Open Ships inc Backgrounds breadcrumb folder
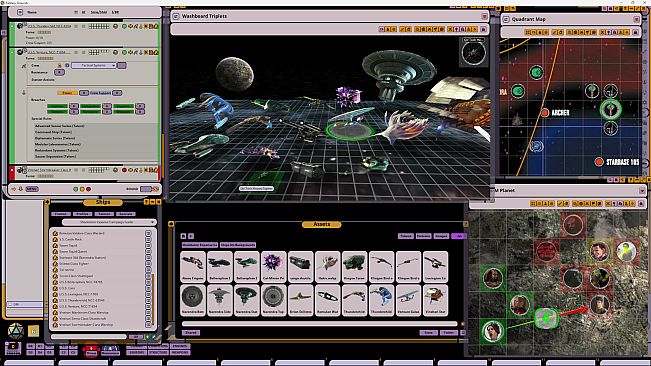 point(238,245)
